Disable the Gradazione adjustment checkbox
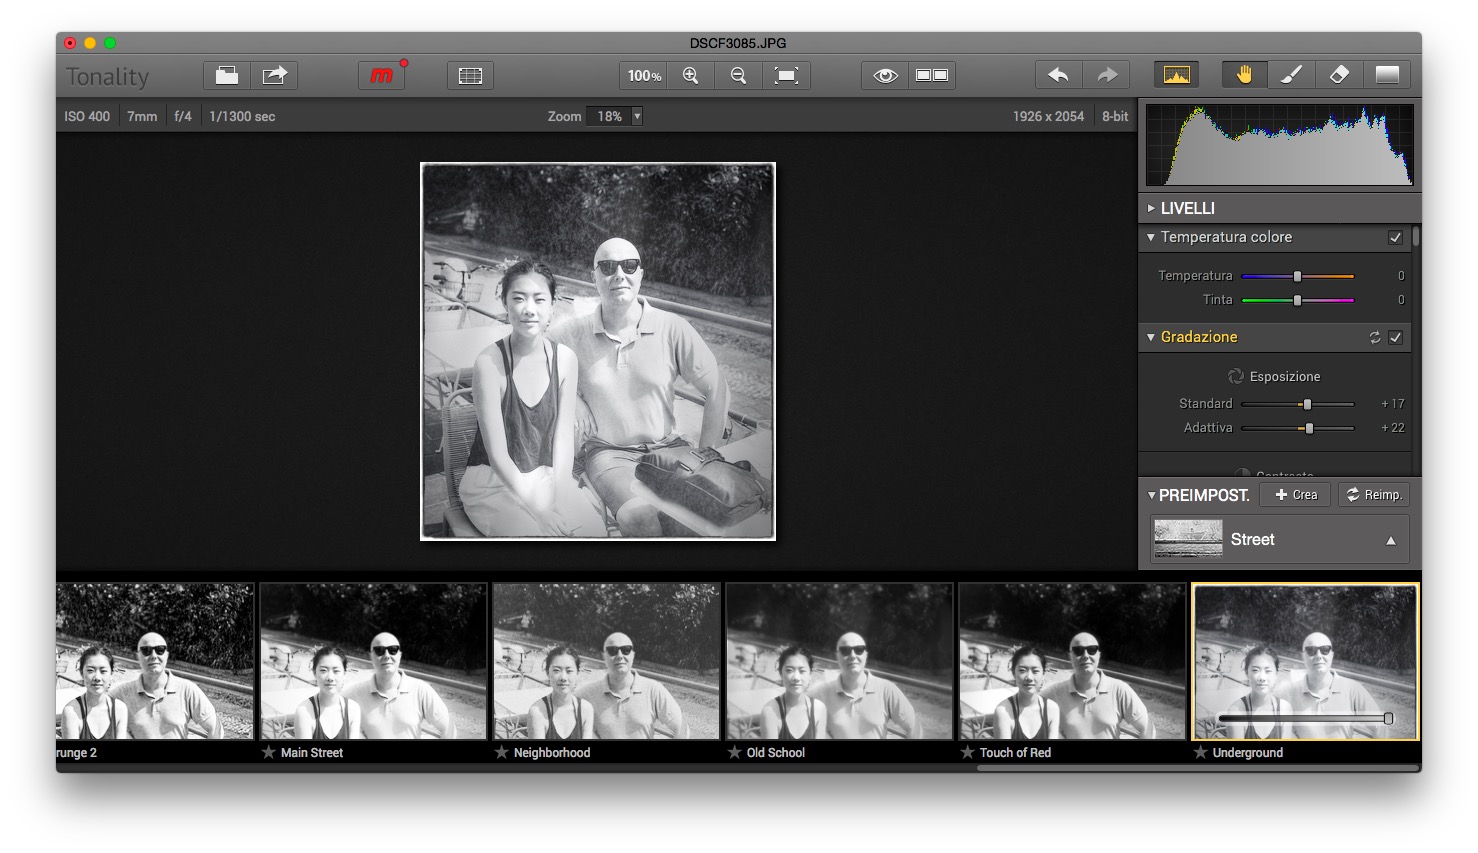 [1395, 338]
